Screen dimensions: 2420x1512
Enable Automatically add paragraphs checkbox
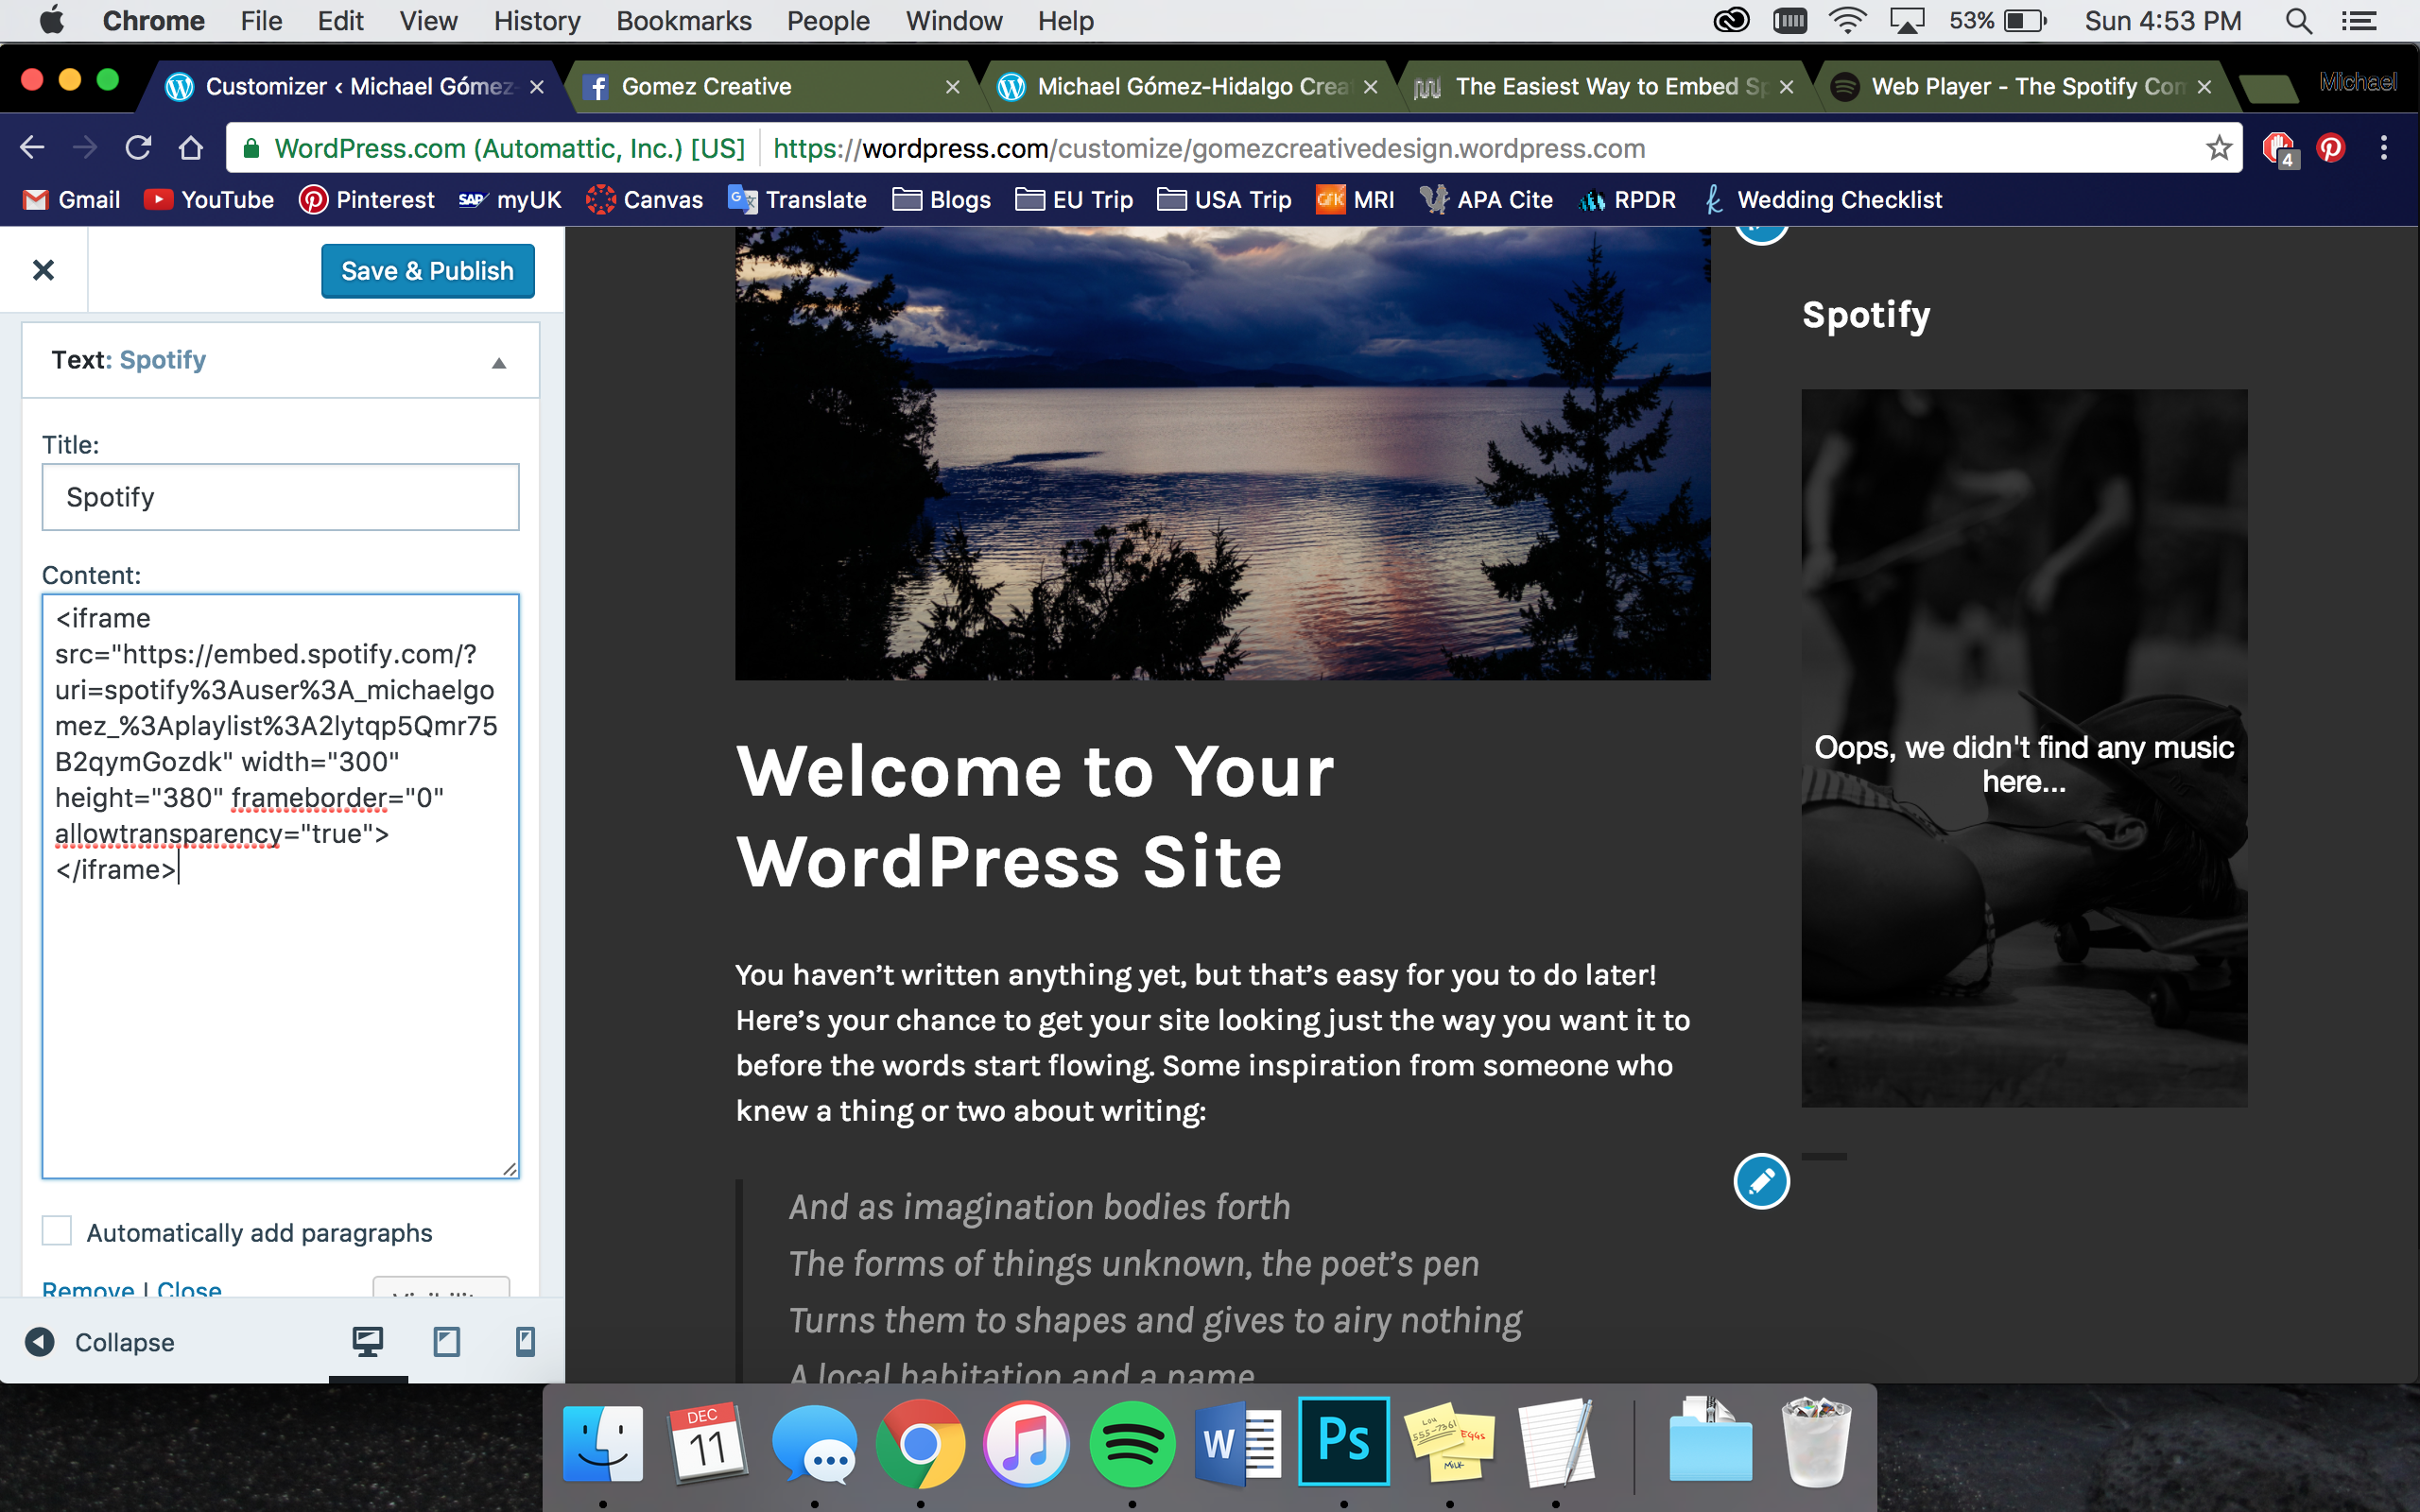(57, 1231)
